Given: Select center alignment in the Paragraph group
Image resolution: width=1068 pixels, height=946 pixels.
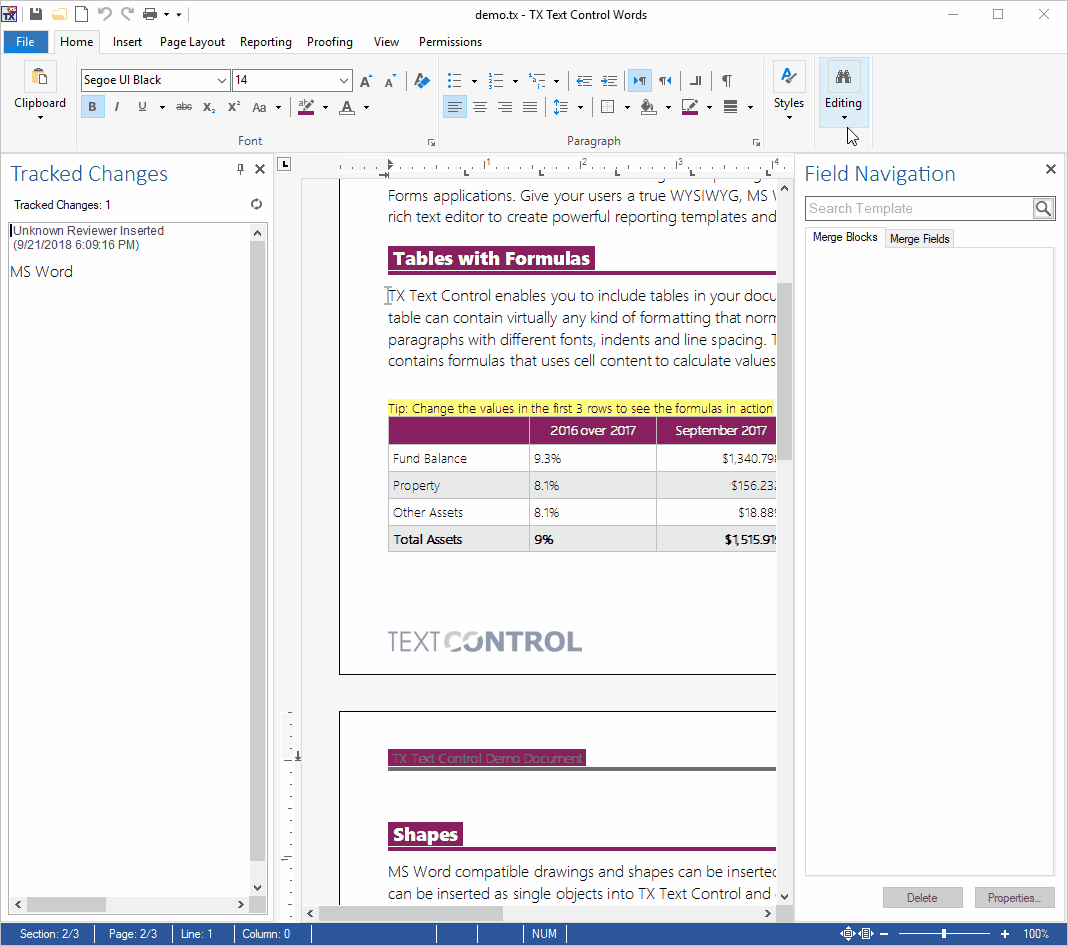Looking at the screenshot, I should coord(480,107).
